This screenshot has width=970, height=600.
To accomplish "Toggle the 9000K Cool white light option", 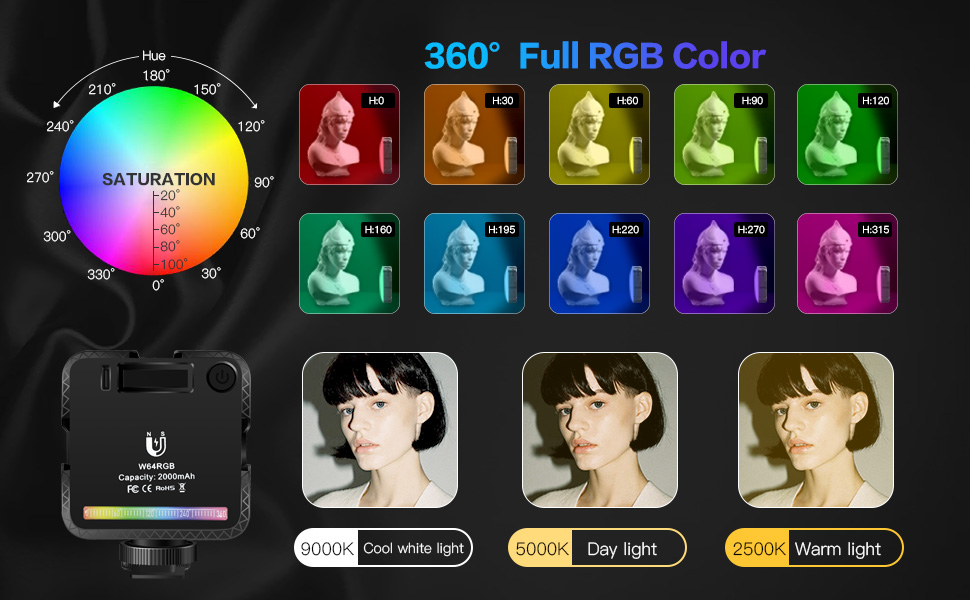I will (x=383, y=548).
